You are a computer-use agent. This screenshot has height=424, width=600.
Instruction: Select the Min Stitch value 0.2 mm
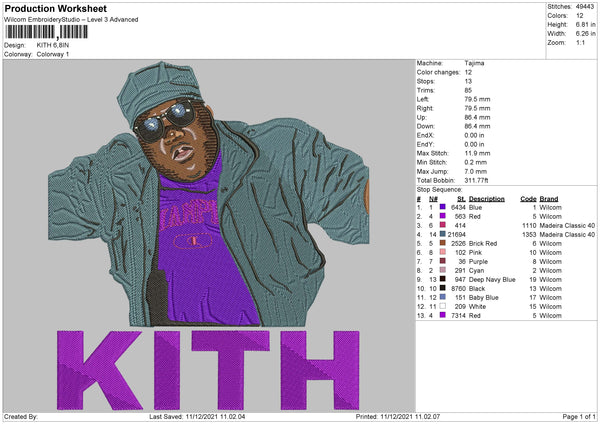click(x=476, y=162)
